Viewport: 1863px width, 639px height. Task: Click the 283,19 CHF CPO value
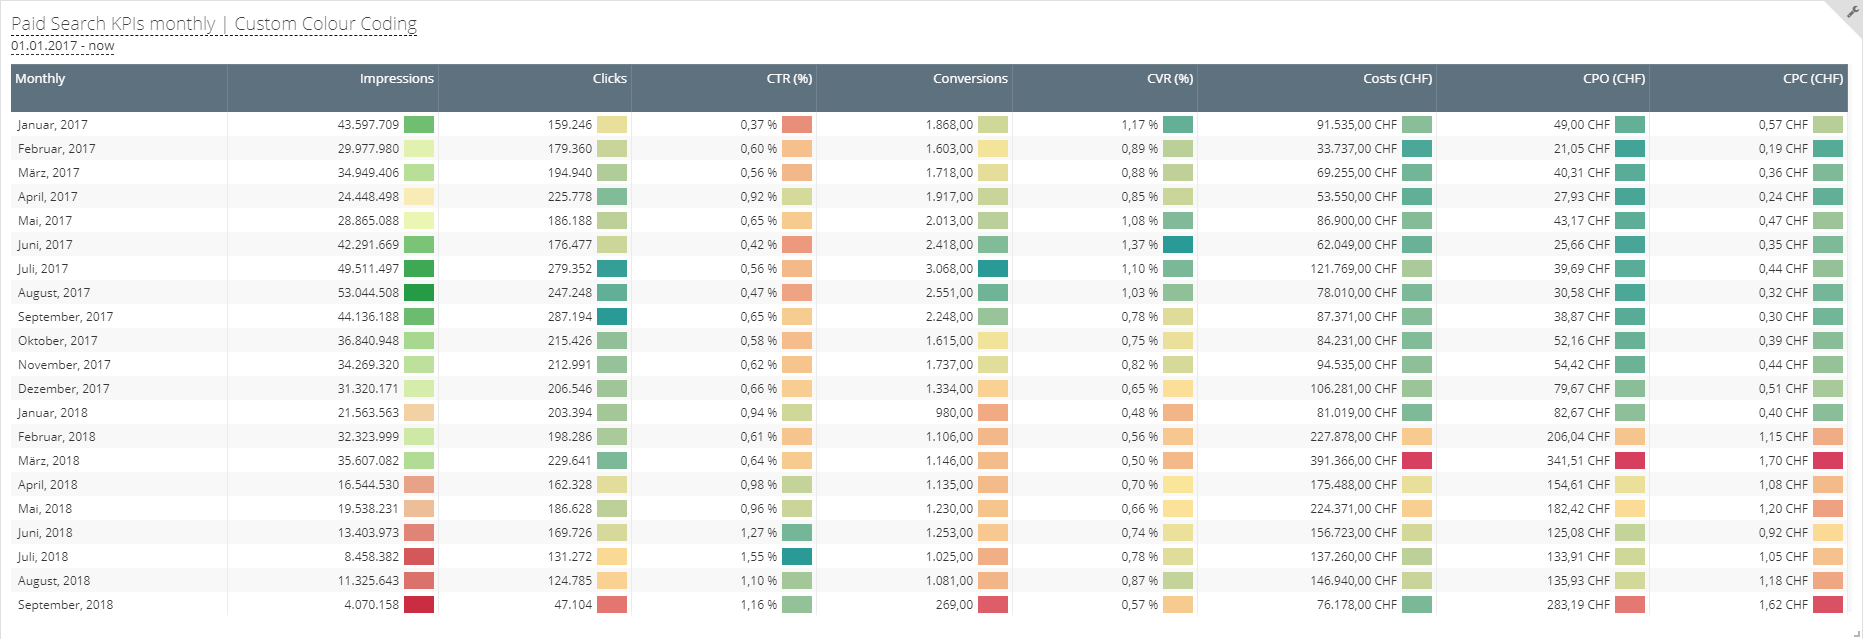[x=1578, y=605]
